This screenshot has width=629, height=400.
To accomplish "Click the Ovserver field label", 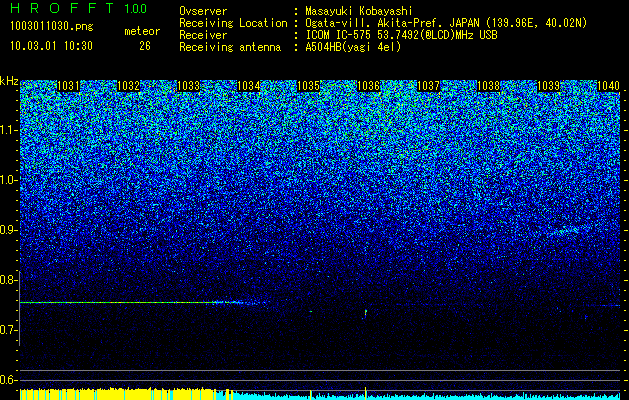I will point(203,11).
